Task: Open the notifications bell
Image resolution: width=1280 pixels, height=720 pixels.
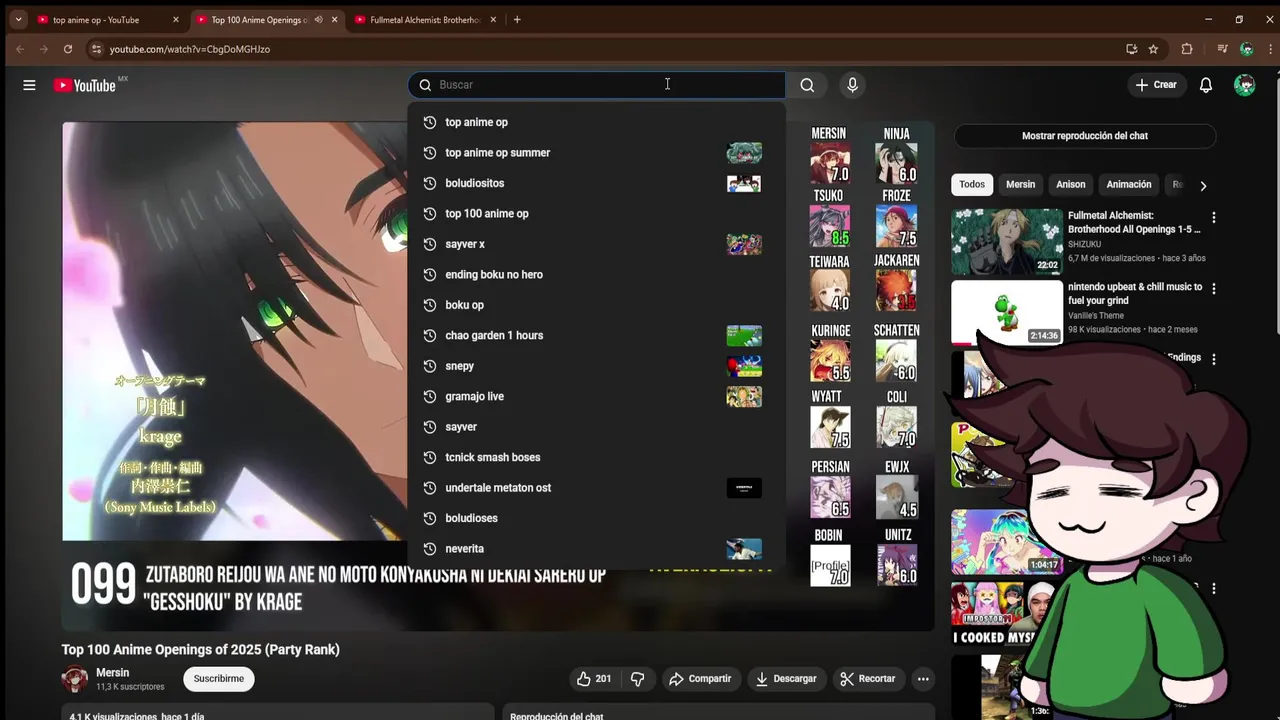Action: click(1206, 85)
